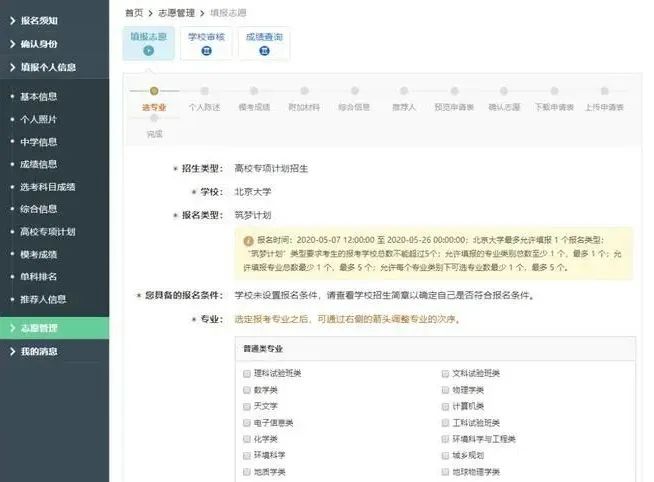Select the 填报志愿 tab
The image size is (654, 482).
point(148,43)
